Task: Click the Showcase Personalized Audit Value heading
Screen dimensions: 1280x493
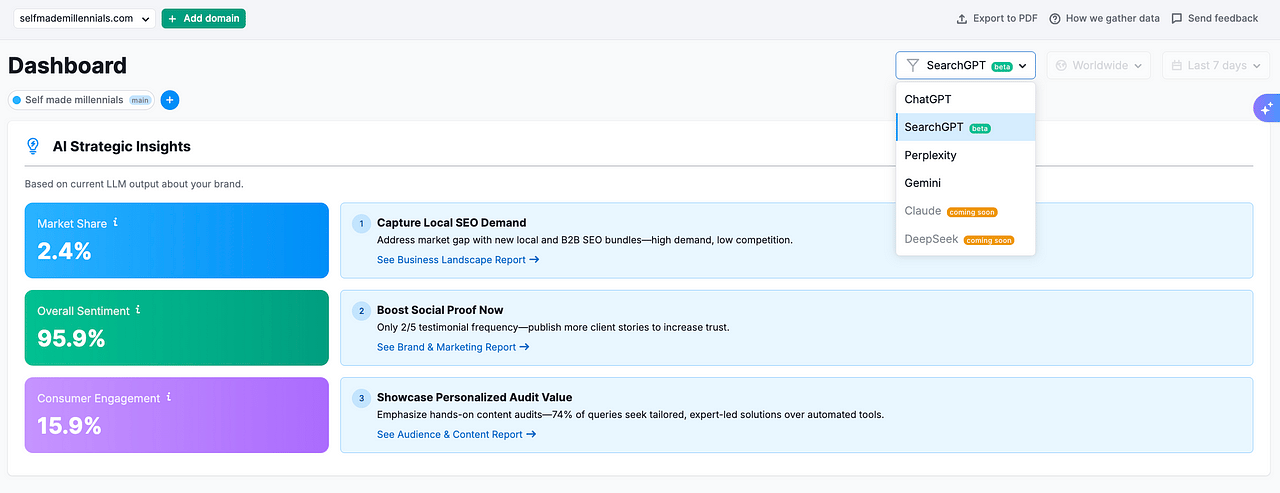Action: 474,397
